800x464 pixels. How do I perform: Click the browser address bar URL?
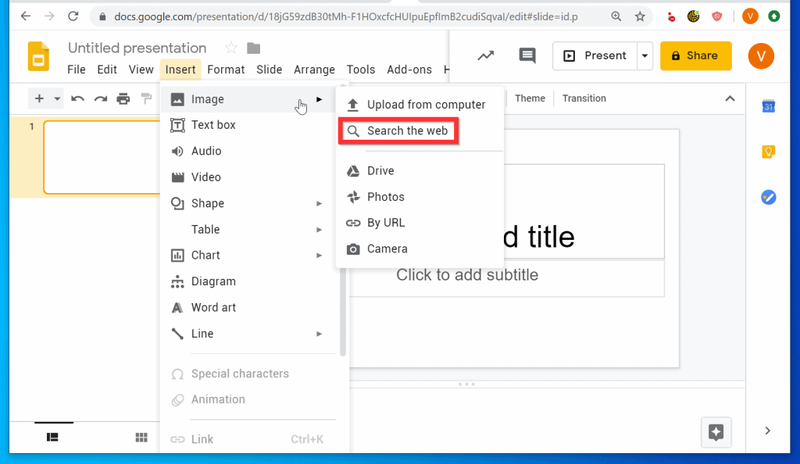tap(346, 17)
